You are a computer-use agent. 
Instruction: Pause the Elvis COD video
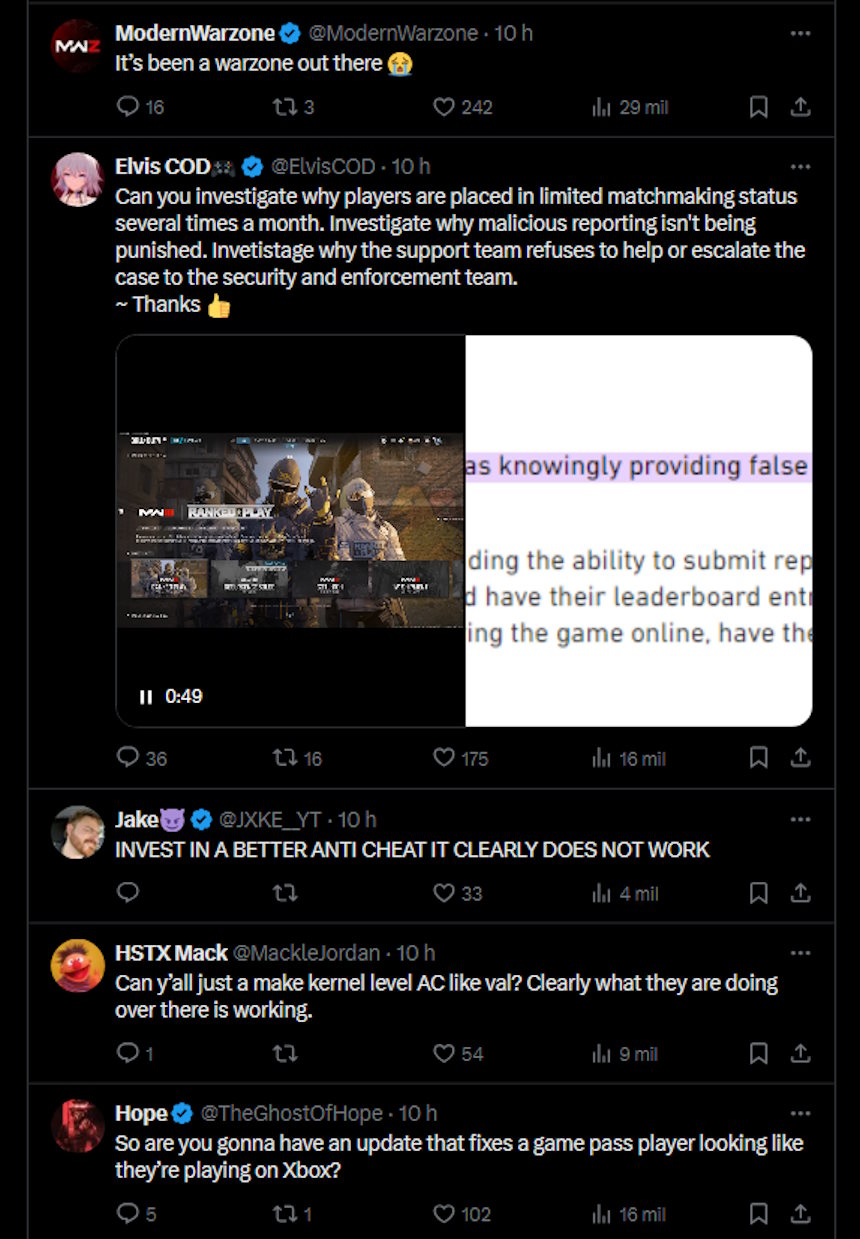coord(146,697)
